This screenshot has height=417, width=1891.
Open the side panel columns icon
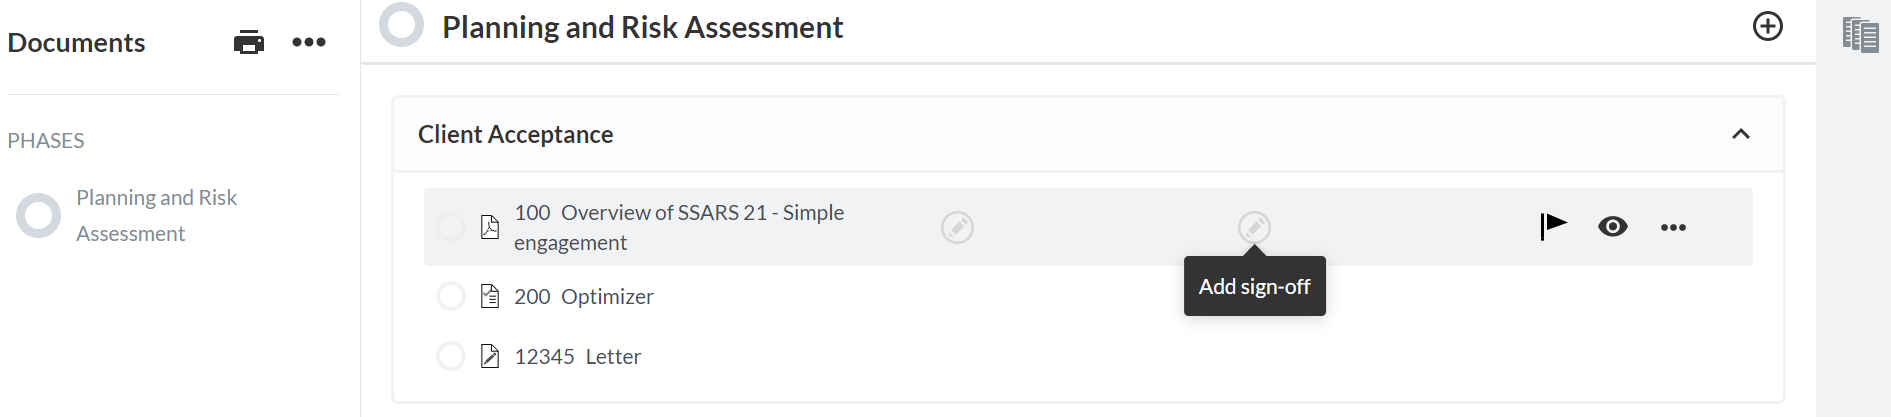(1860, 35)
